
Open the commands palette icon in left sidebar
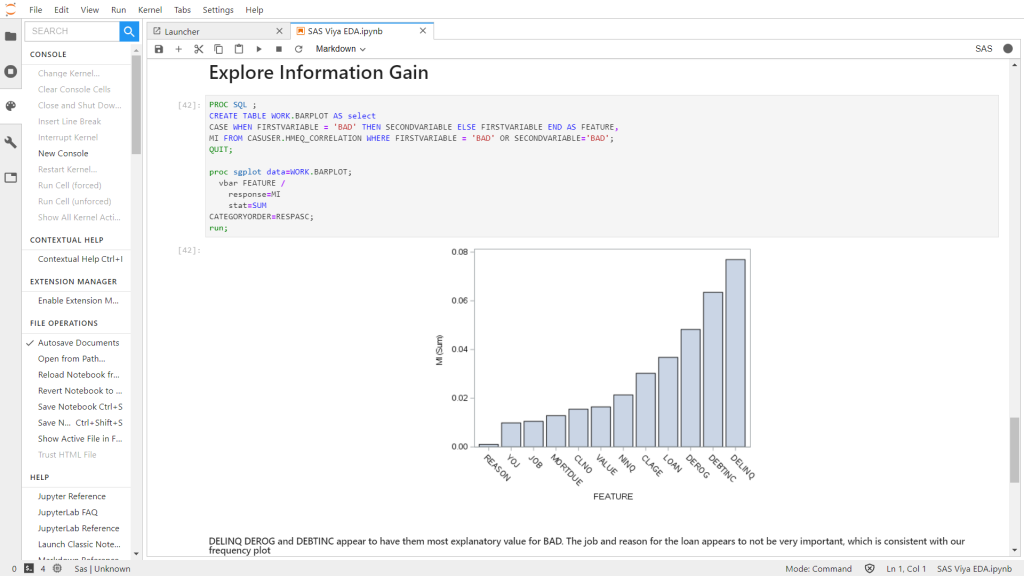pos(11,106)
